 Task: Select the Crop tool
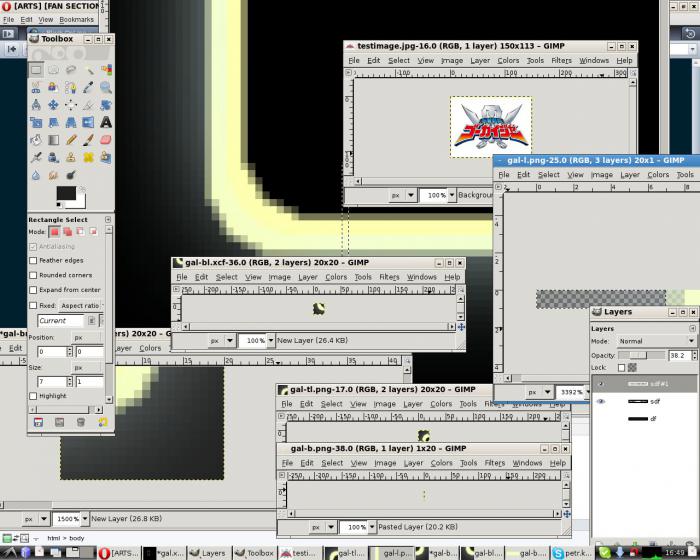point(88,104)
